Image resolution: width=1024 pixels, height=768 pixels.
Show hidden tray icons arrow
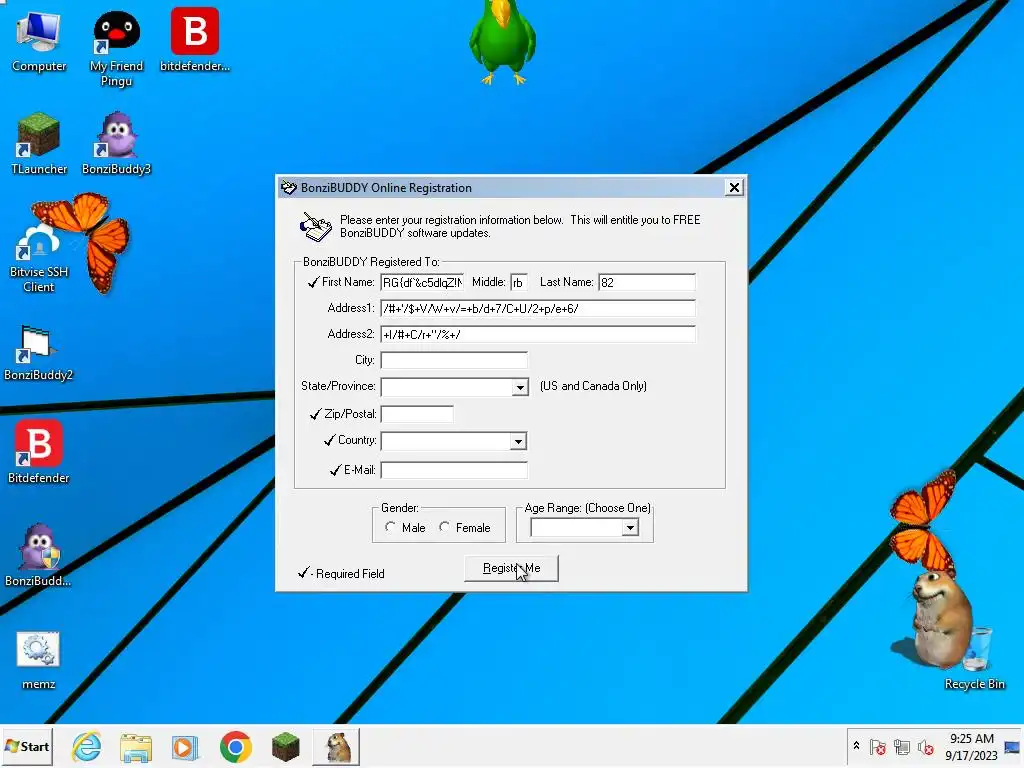tap(856, 746)
